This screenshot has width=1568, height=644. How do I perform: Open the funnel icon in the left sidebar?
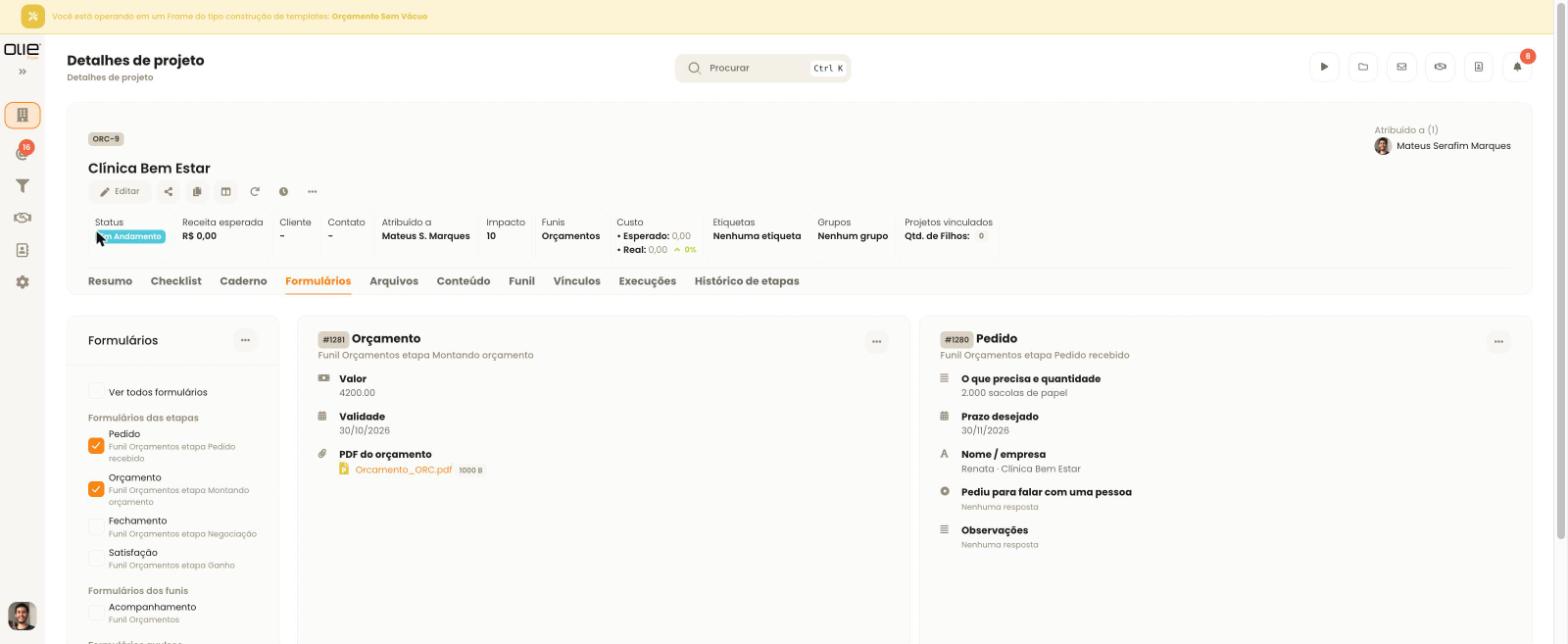click(x=22, y=186)
